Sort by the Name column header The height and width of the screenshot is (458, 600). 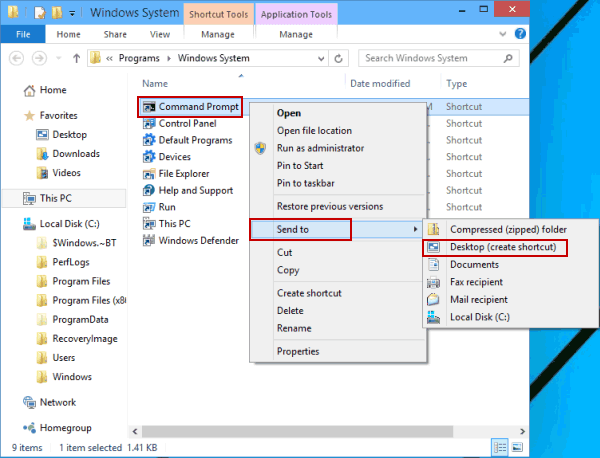(x=155, y=83)
